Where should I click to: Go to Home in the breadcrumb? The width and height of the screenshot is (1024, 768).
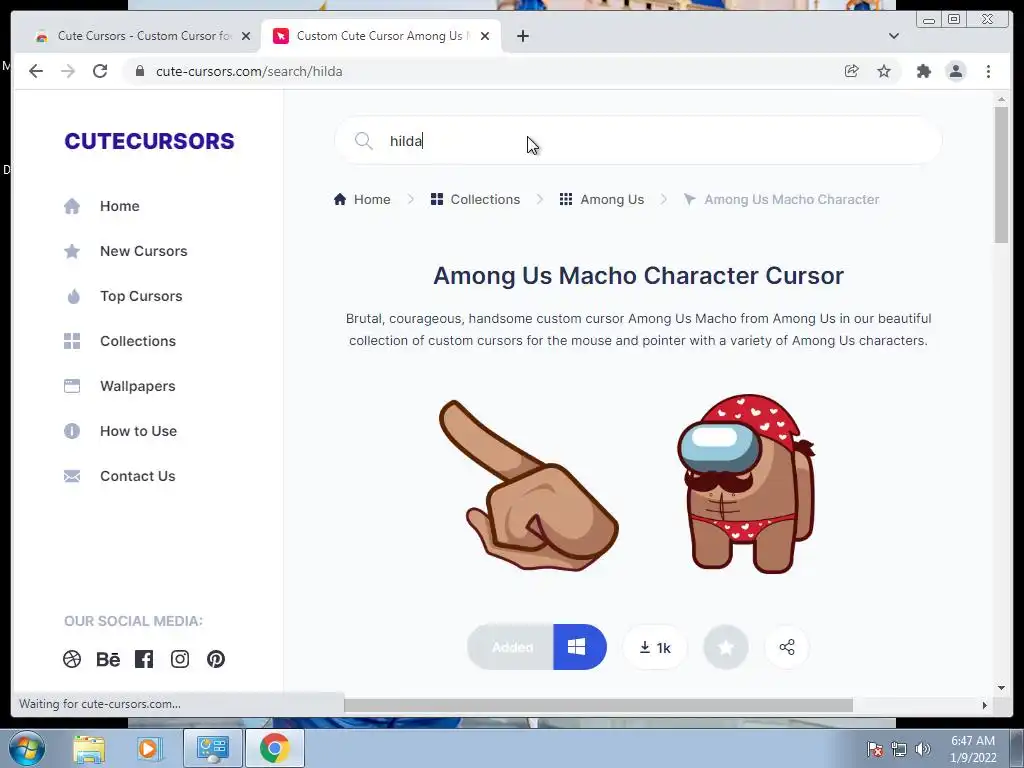pos(362,199)
